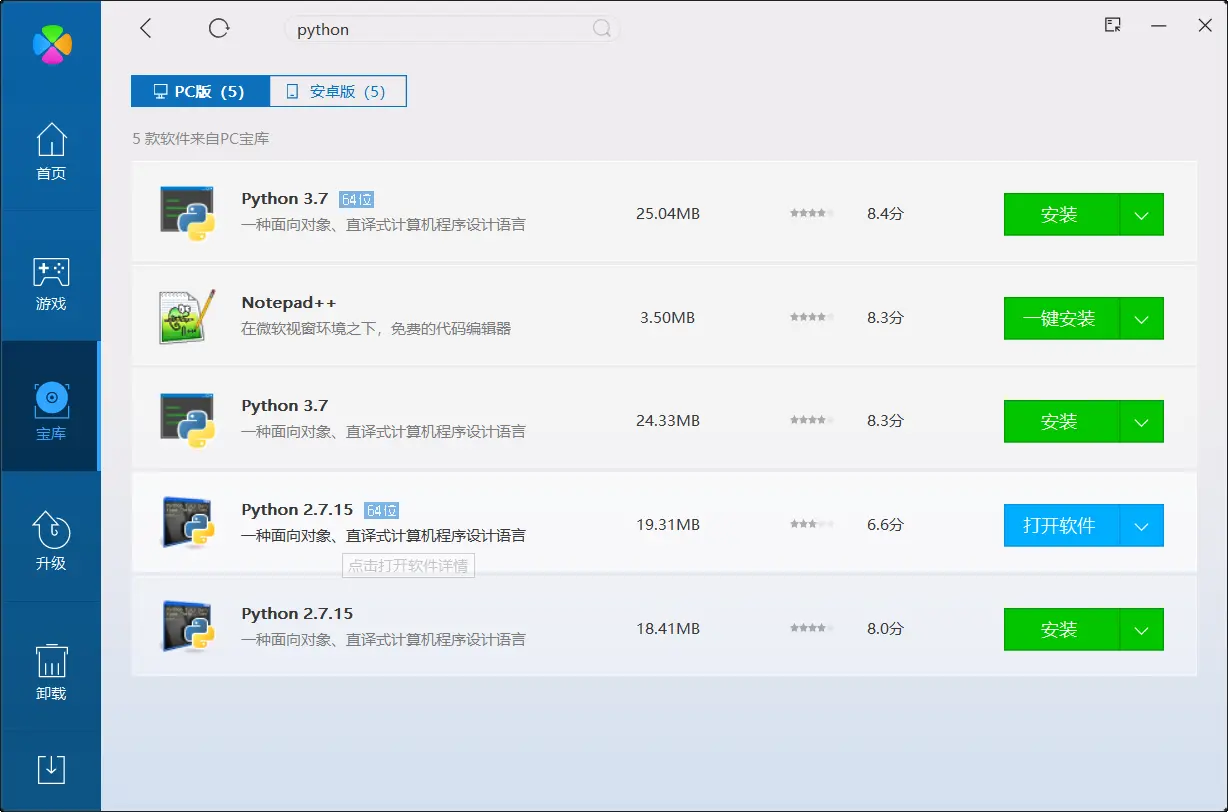Click the back arrow button
Viewport: 1228px width, 812px height.
pyautogui.click(x=146, y=28)
